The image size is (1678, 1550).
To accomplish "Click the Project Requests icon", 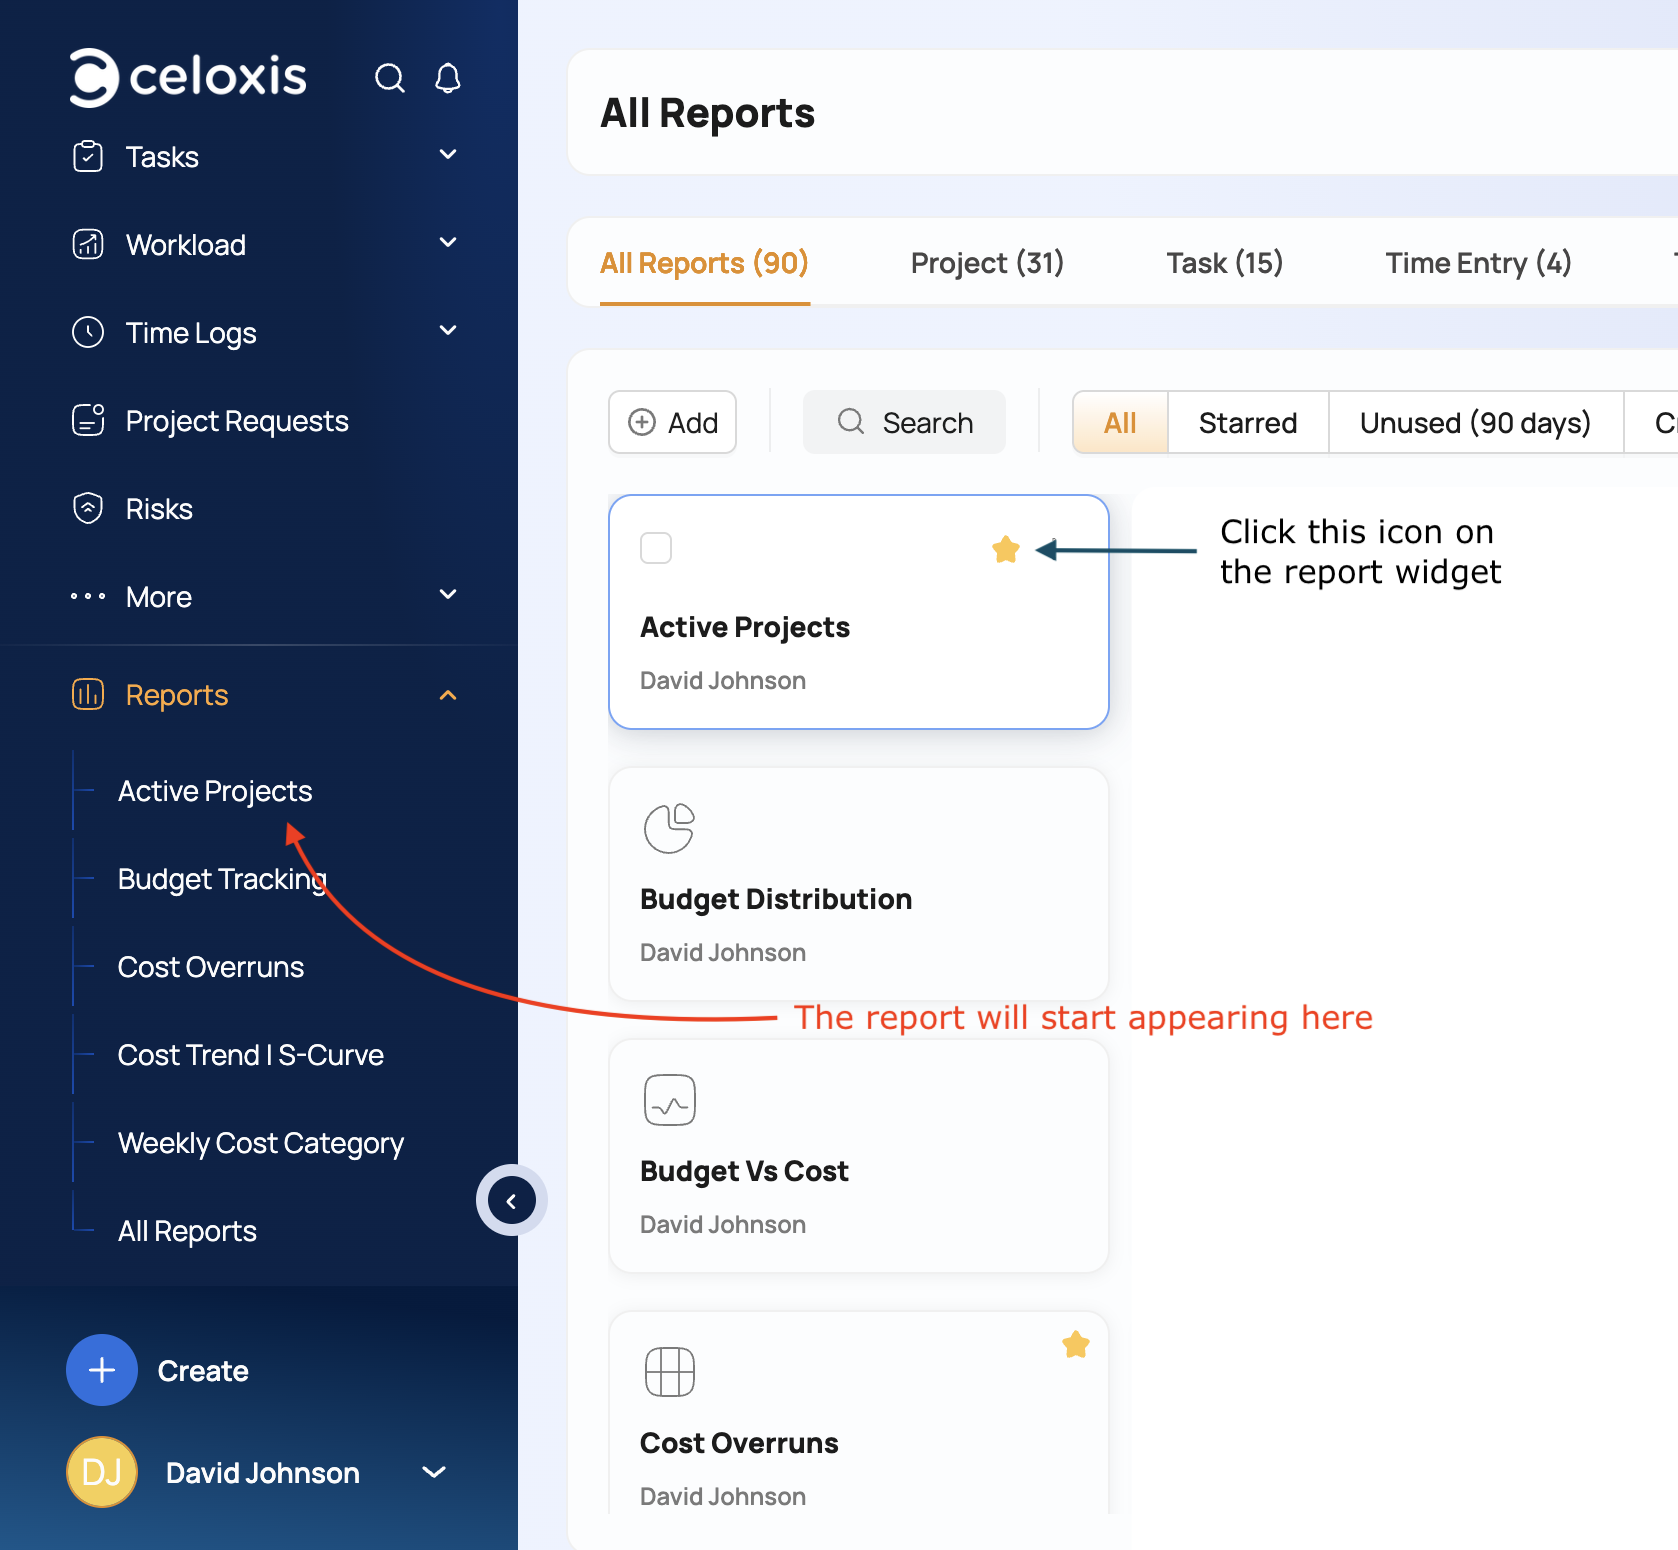I will 88,420.
